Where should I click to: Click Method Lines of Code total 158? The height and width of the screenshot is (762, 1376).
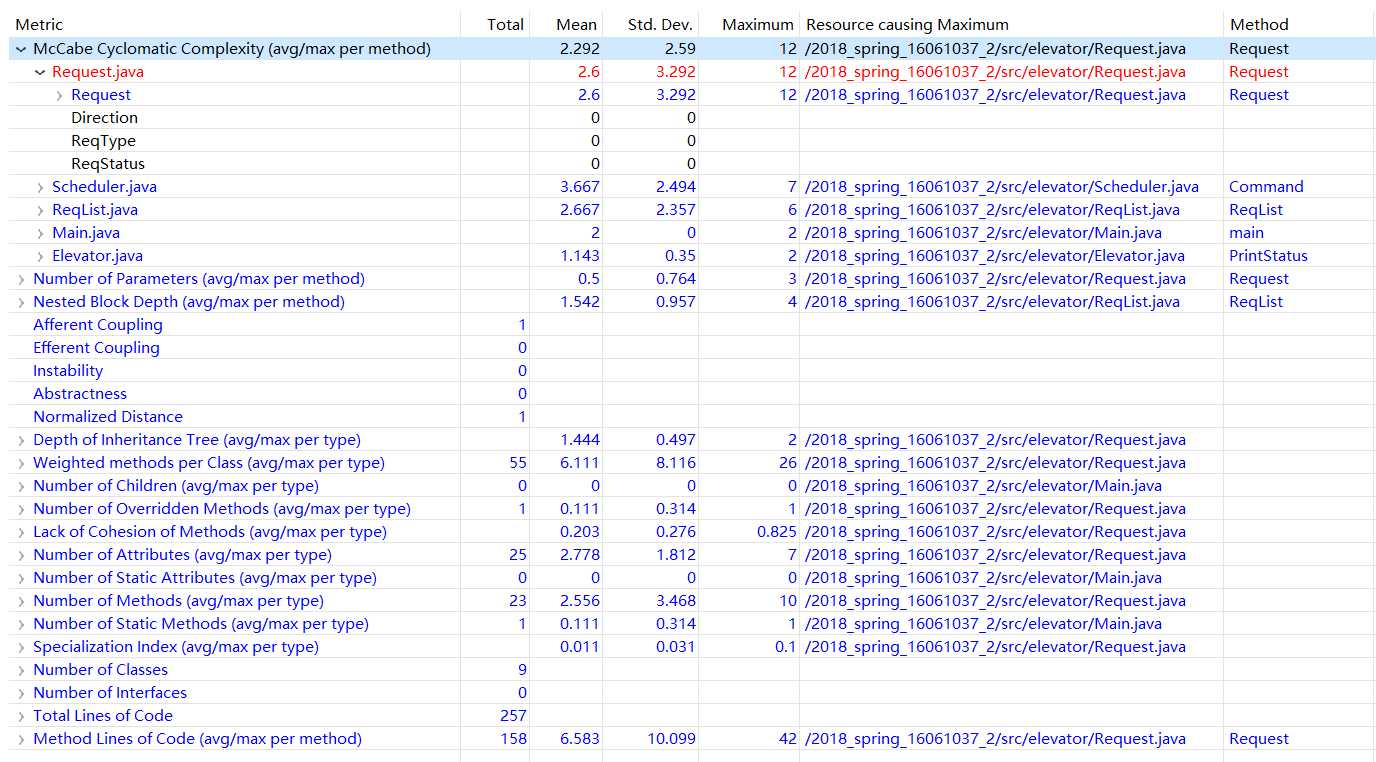click(513, 739)
